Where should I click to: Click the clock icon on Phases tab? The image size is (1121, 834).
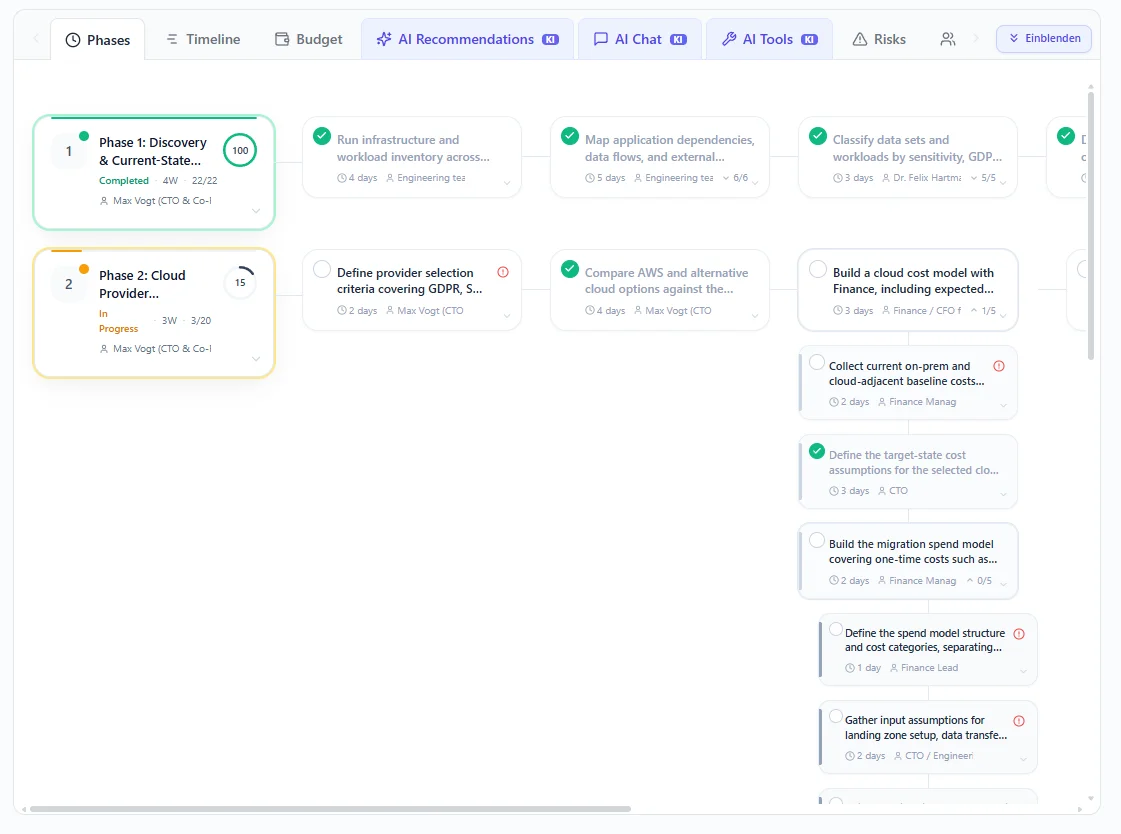click(x=73, y=40)
